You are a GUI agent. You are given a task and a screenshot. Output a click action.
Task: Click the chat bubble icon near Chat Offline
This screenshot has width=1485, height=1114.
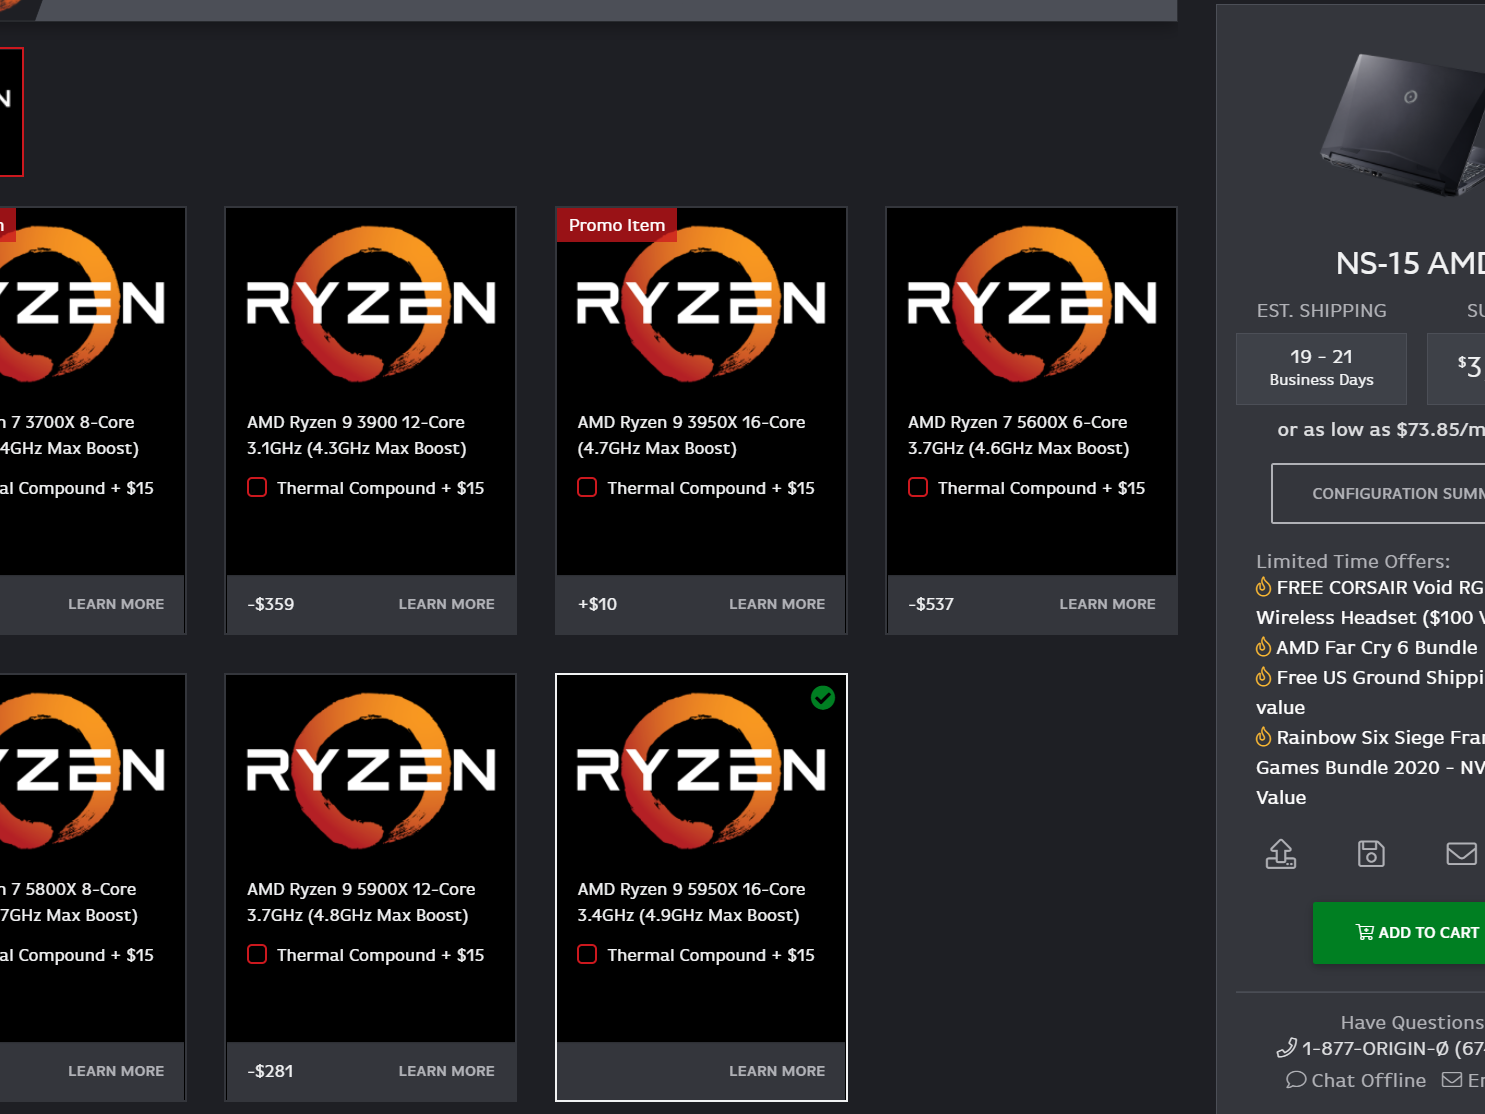tap(1295, 1080)
